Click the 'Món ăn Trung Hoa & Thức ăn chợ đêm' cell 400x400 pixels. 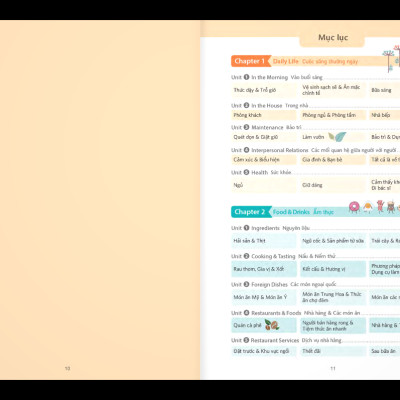(x=333, y=297)
